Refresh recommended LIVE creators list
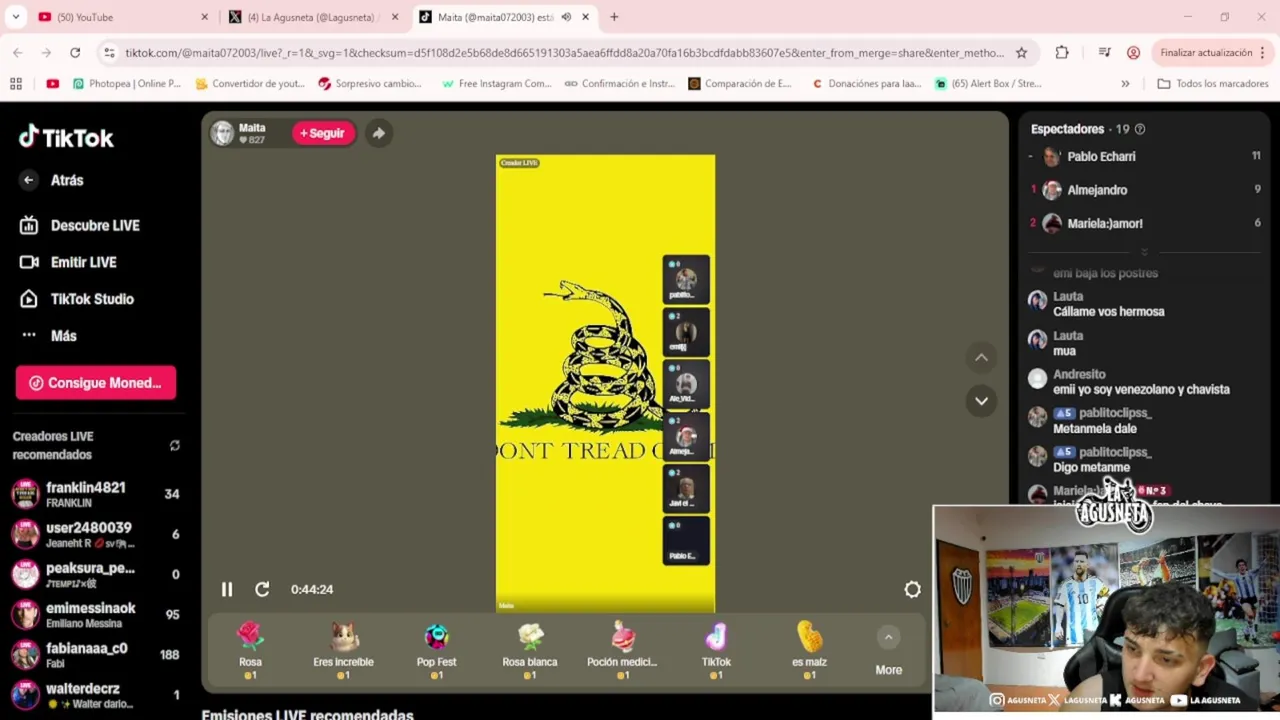 pos(174,445)
